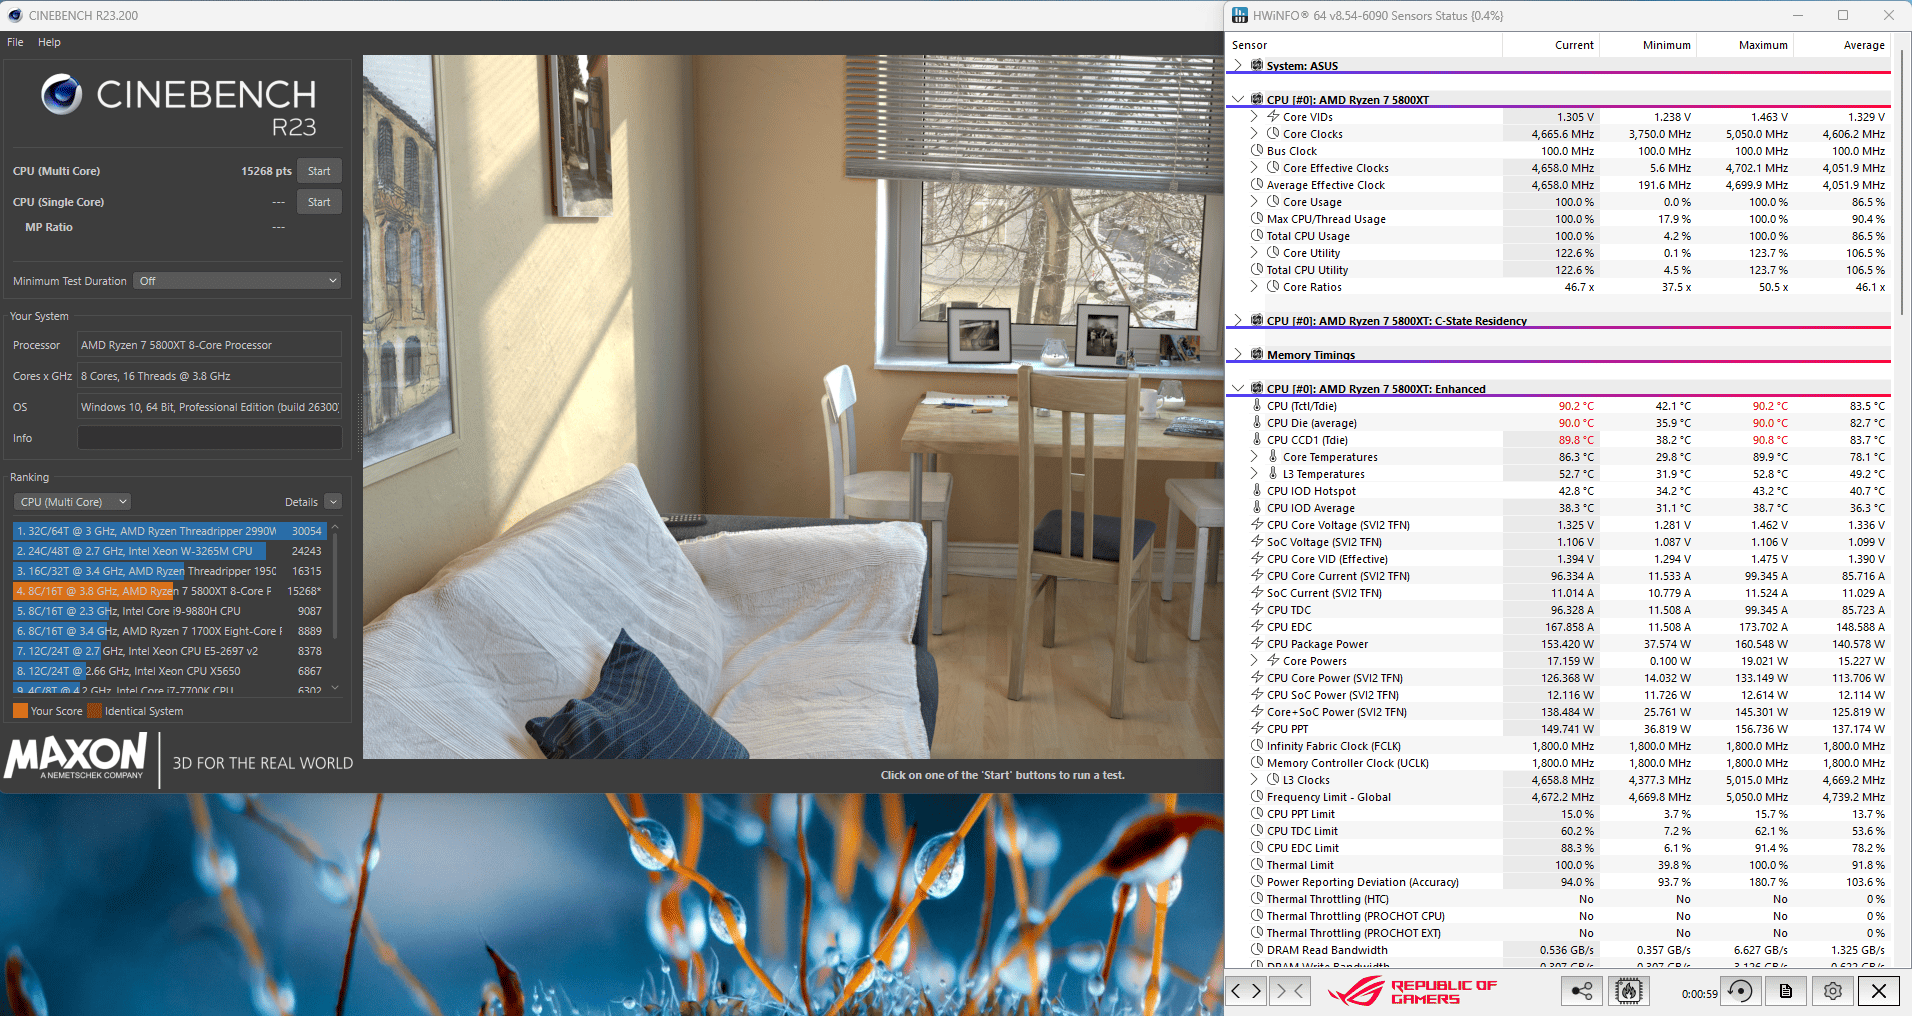Open the Minimum Test Duration dropdown
This screenshot has width=1912, height=1016.
tap(238, 281)
